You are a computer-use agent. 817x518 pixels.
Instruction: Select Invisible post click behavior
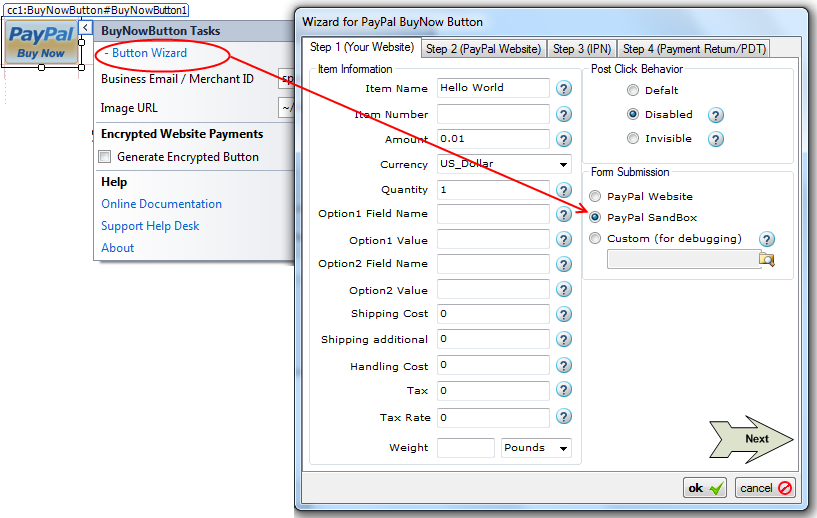[x=633, y=139]
